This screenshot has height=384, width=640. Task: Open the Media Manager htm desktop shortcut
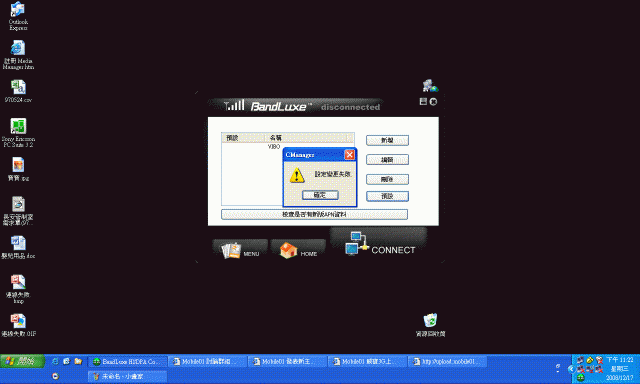(18, 55)
